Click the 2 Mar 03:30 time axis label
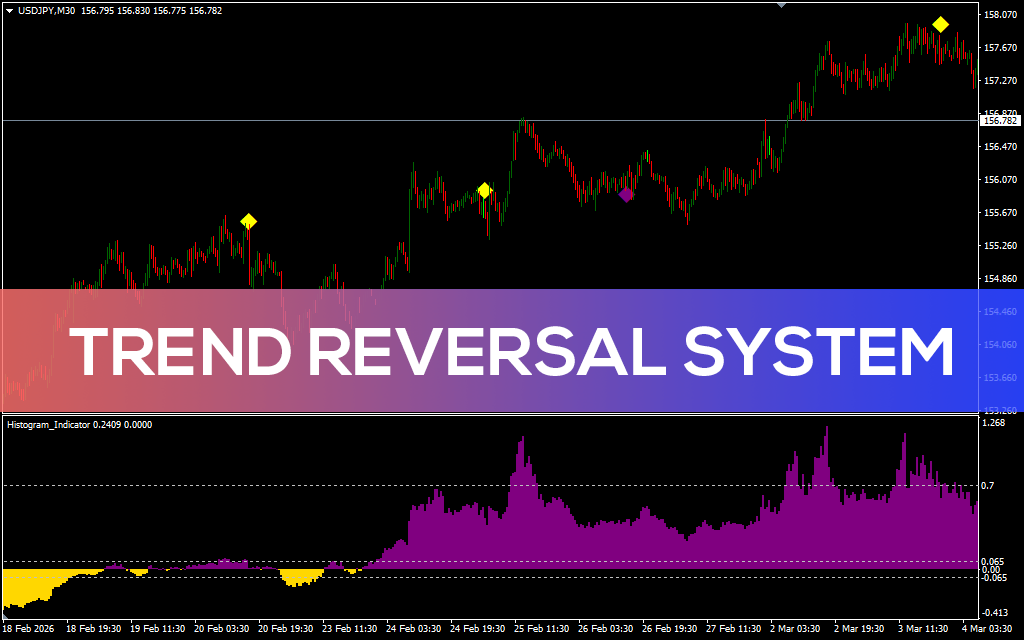The height and width of the screenshot is (640, 1024). coord(797,630)
